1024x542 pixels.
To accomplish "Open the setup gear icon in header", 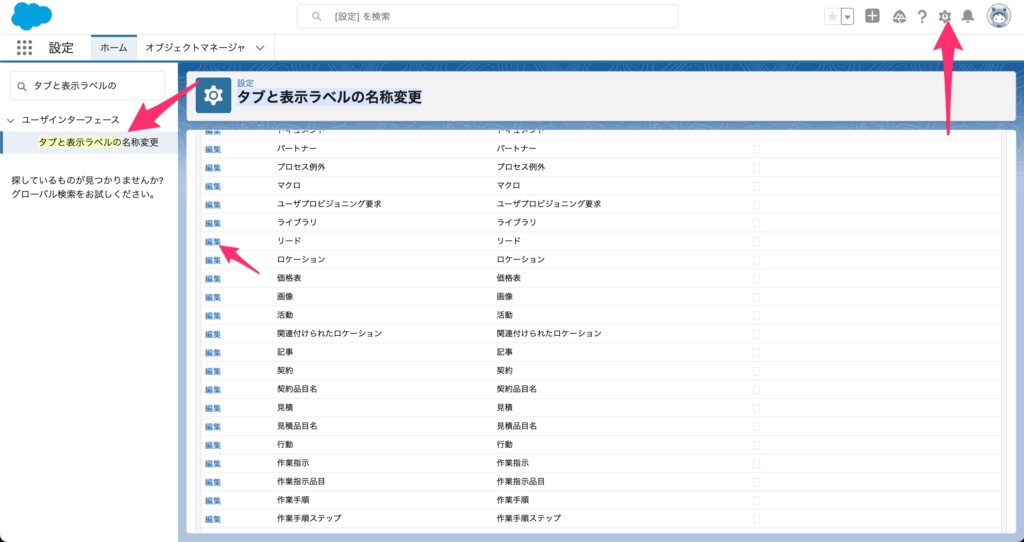I will click(x=945, y=16).
